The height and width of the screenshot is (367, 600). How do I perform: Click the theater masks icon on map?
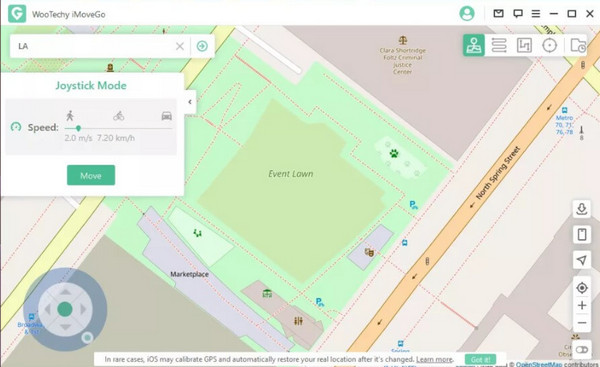click(369, 252)
